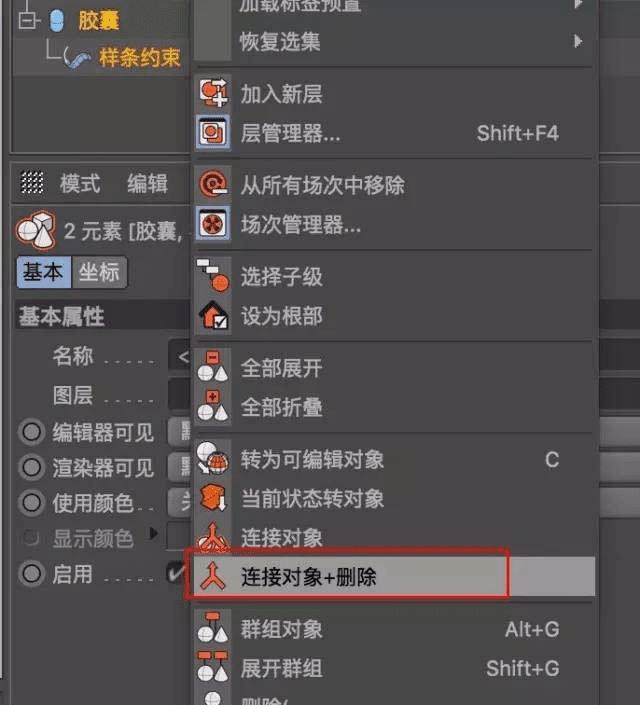This screenshot has height=705, width=640.
Task: Open the 模式 menu in Attributes panel
Action: click(x=80, y=183)
